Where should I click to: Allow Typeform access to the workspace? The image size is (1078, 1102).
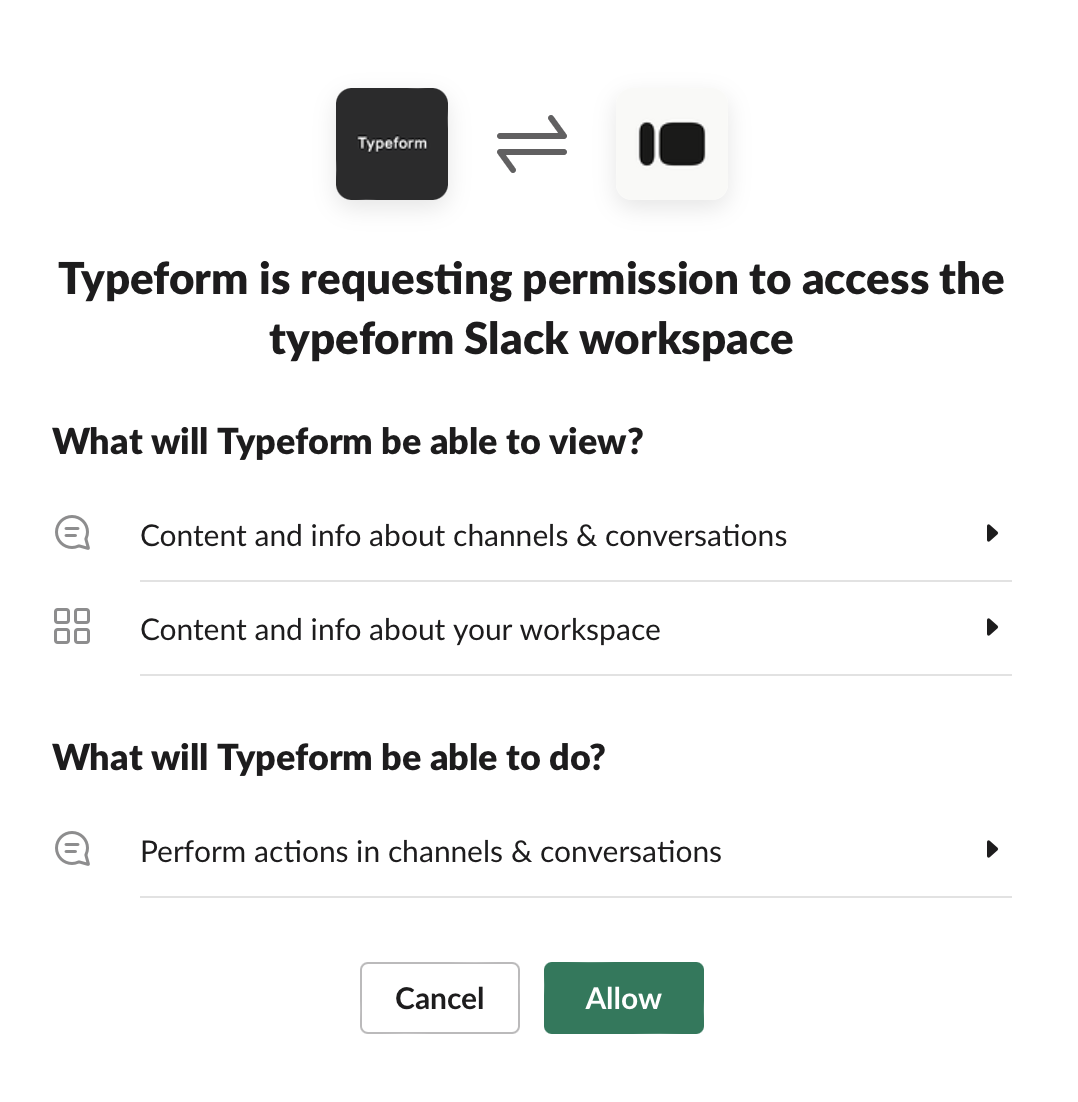click(x=624, y=998)
